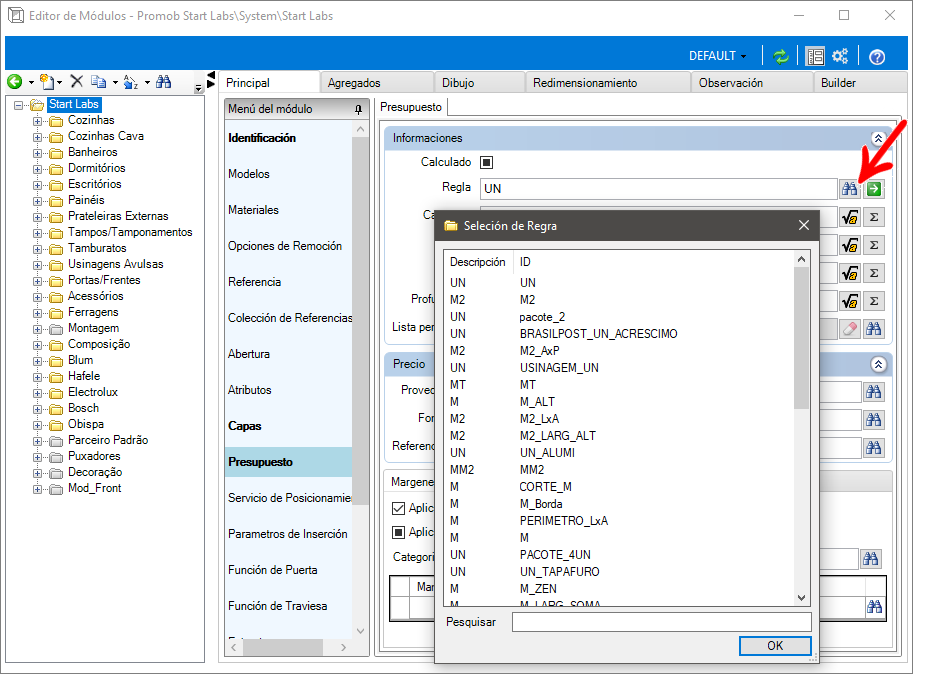Open Función de Puerta menu item

[273, 570]
